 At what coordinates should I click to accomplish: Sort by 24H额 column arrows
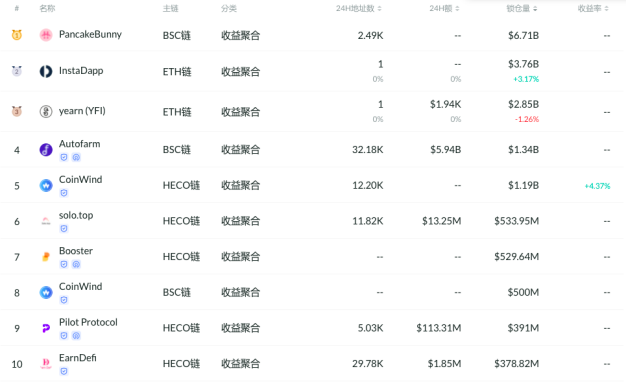pyautogui.click(x=457, y=8)
